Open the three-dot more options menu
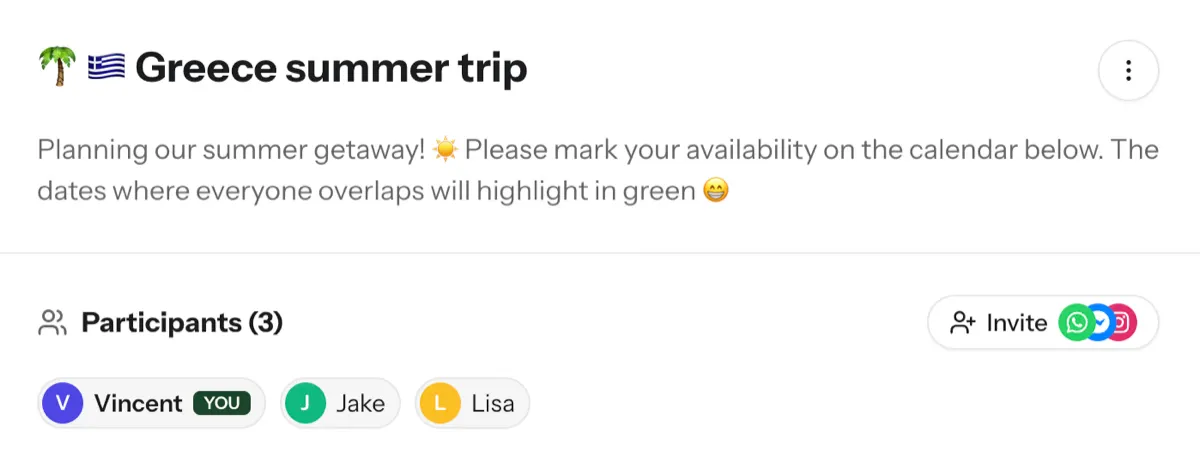1200x470 pixels. pyautogui.click(x=1128, y=70)
